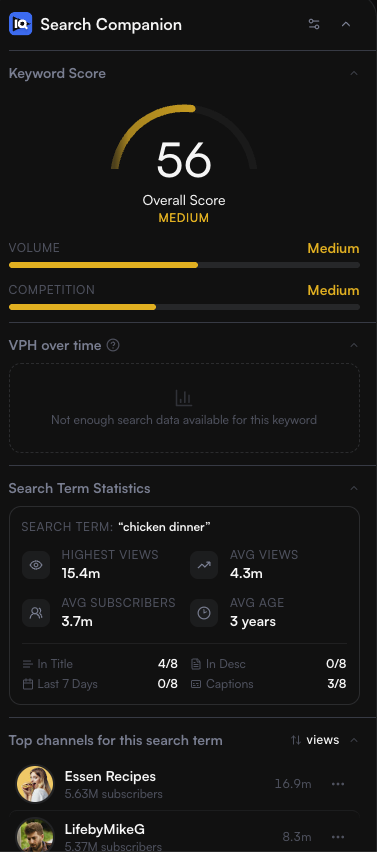The image size is (377, 852).
Task: Click the Volume progress bar
Action: [x=184, y=265]
